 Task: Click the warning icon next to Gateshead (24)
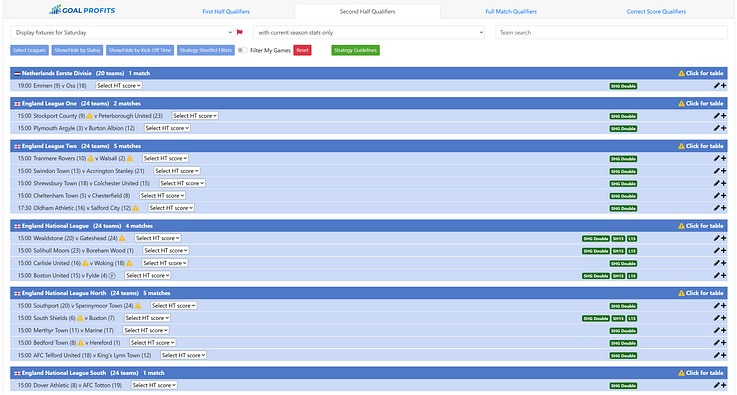(x=122, y=238)
